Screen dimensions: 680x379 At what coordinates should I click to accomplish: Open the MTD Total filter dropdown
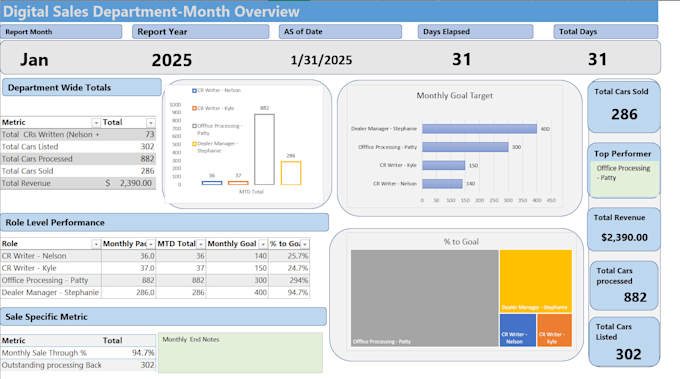(x=200, y=244)
